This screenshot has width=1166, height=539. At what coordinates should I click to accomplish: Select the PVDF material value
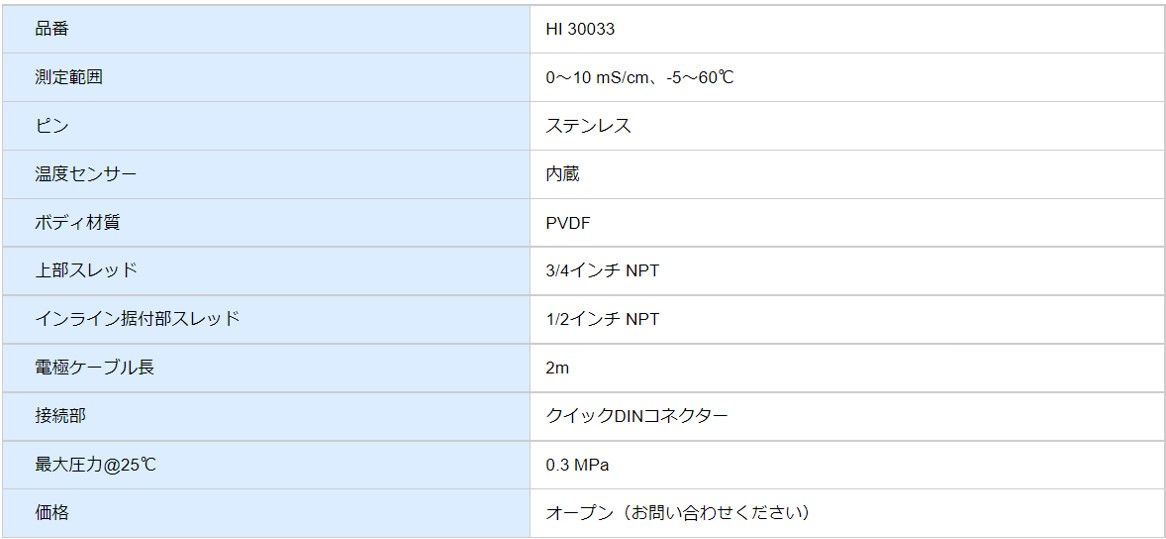(567, 223)
